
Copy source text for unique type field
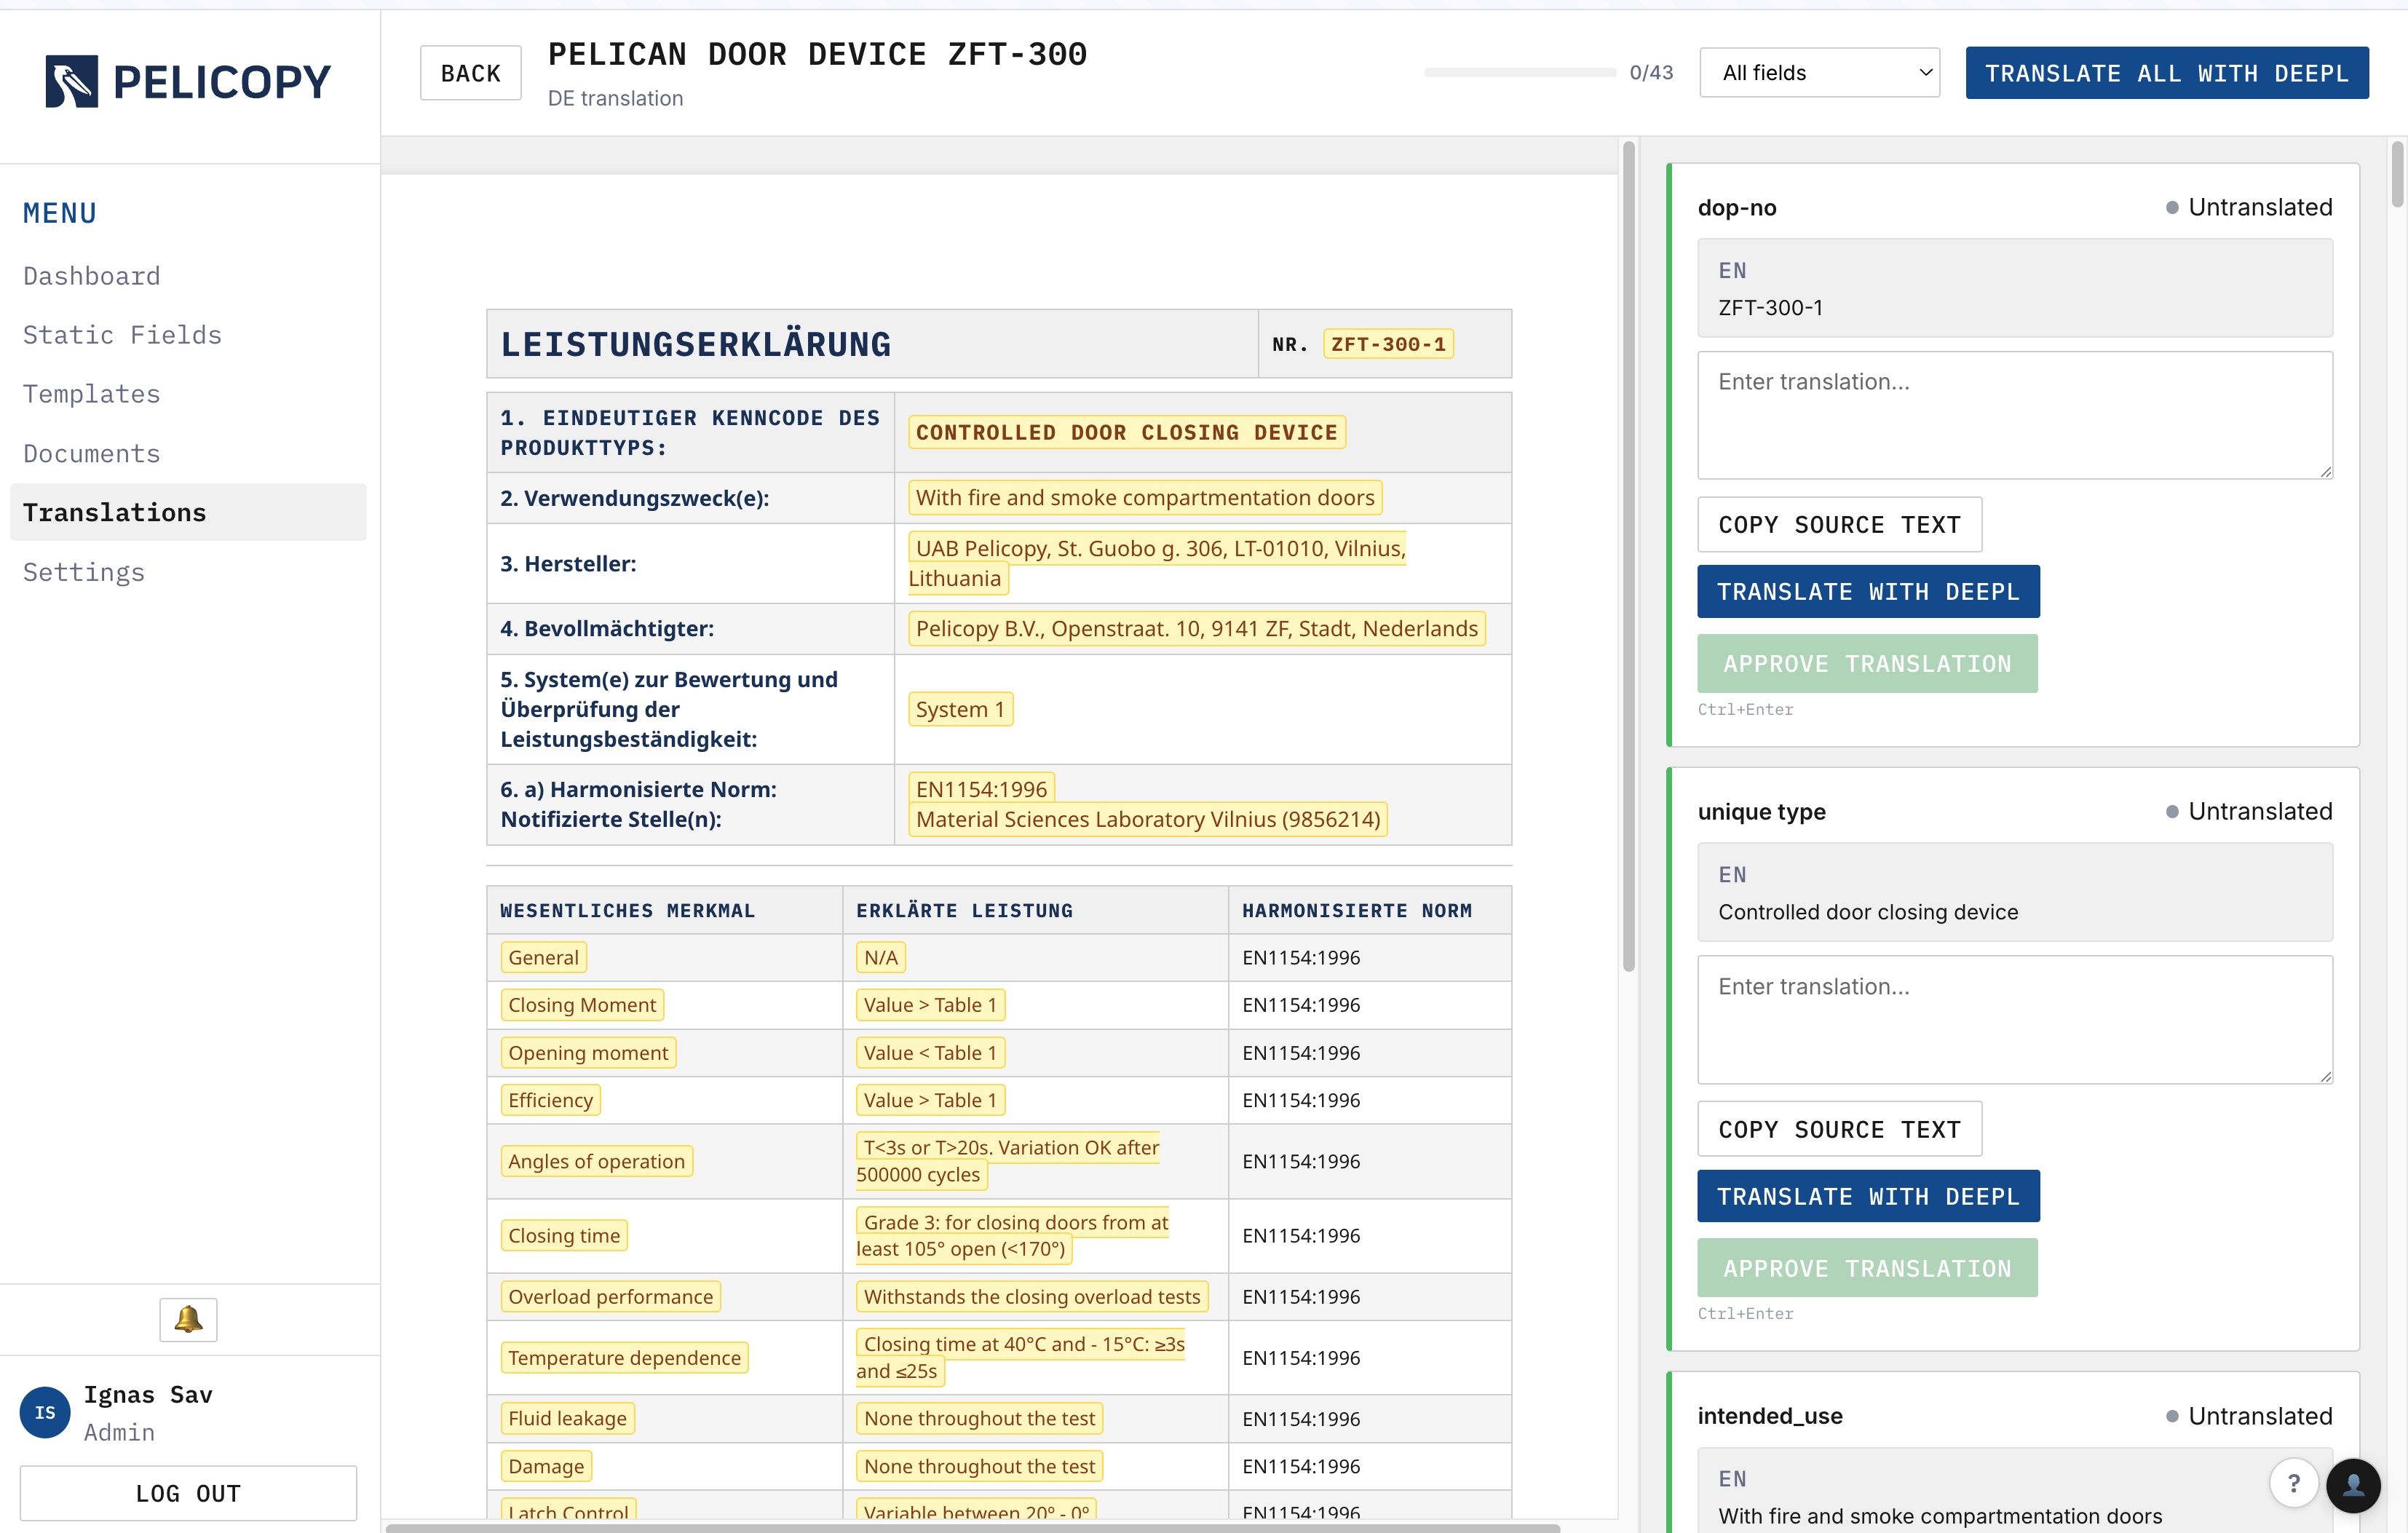(1839, 1129)
